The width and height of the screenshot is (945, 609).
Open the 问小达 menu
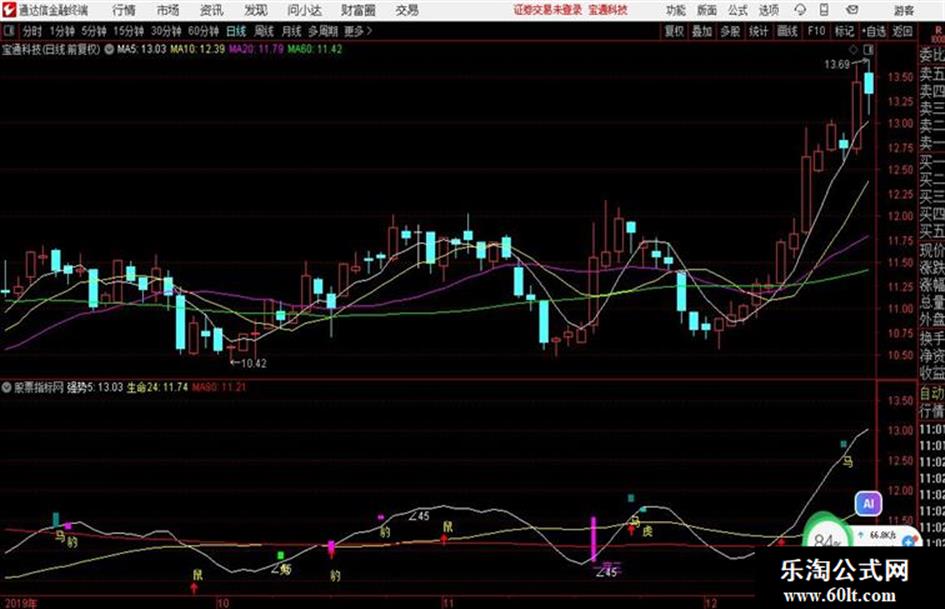pos(304,10)
